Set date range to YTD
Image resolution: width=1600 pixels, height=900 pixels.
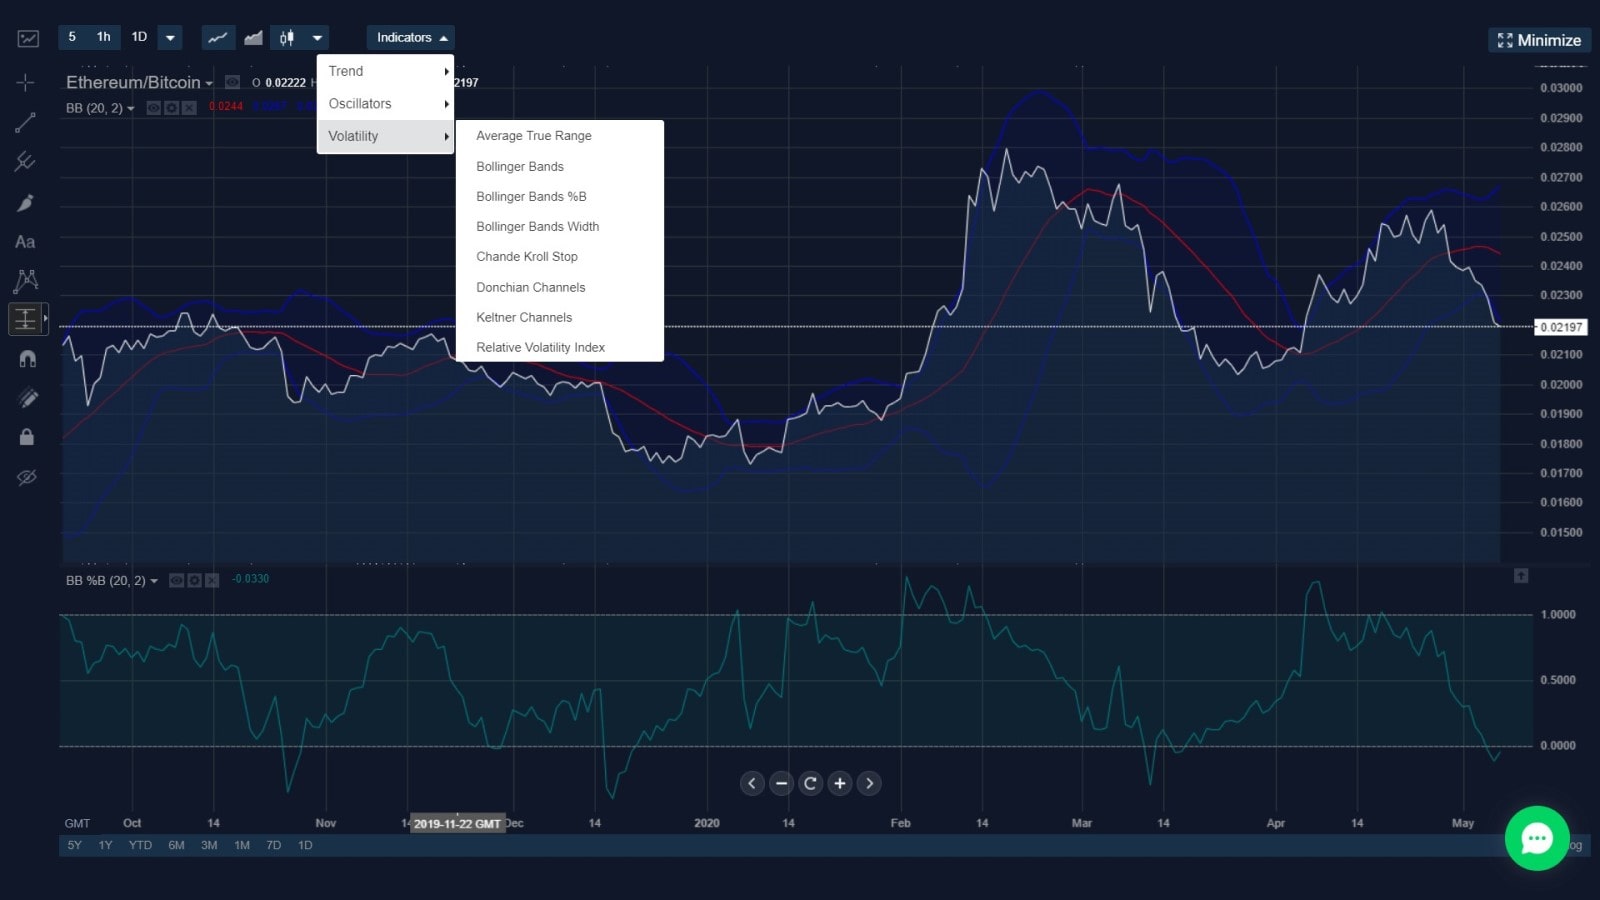(x=141, y=845)
